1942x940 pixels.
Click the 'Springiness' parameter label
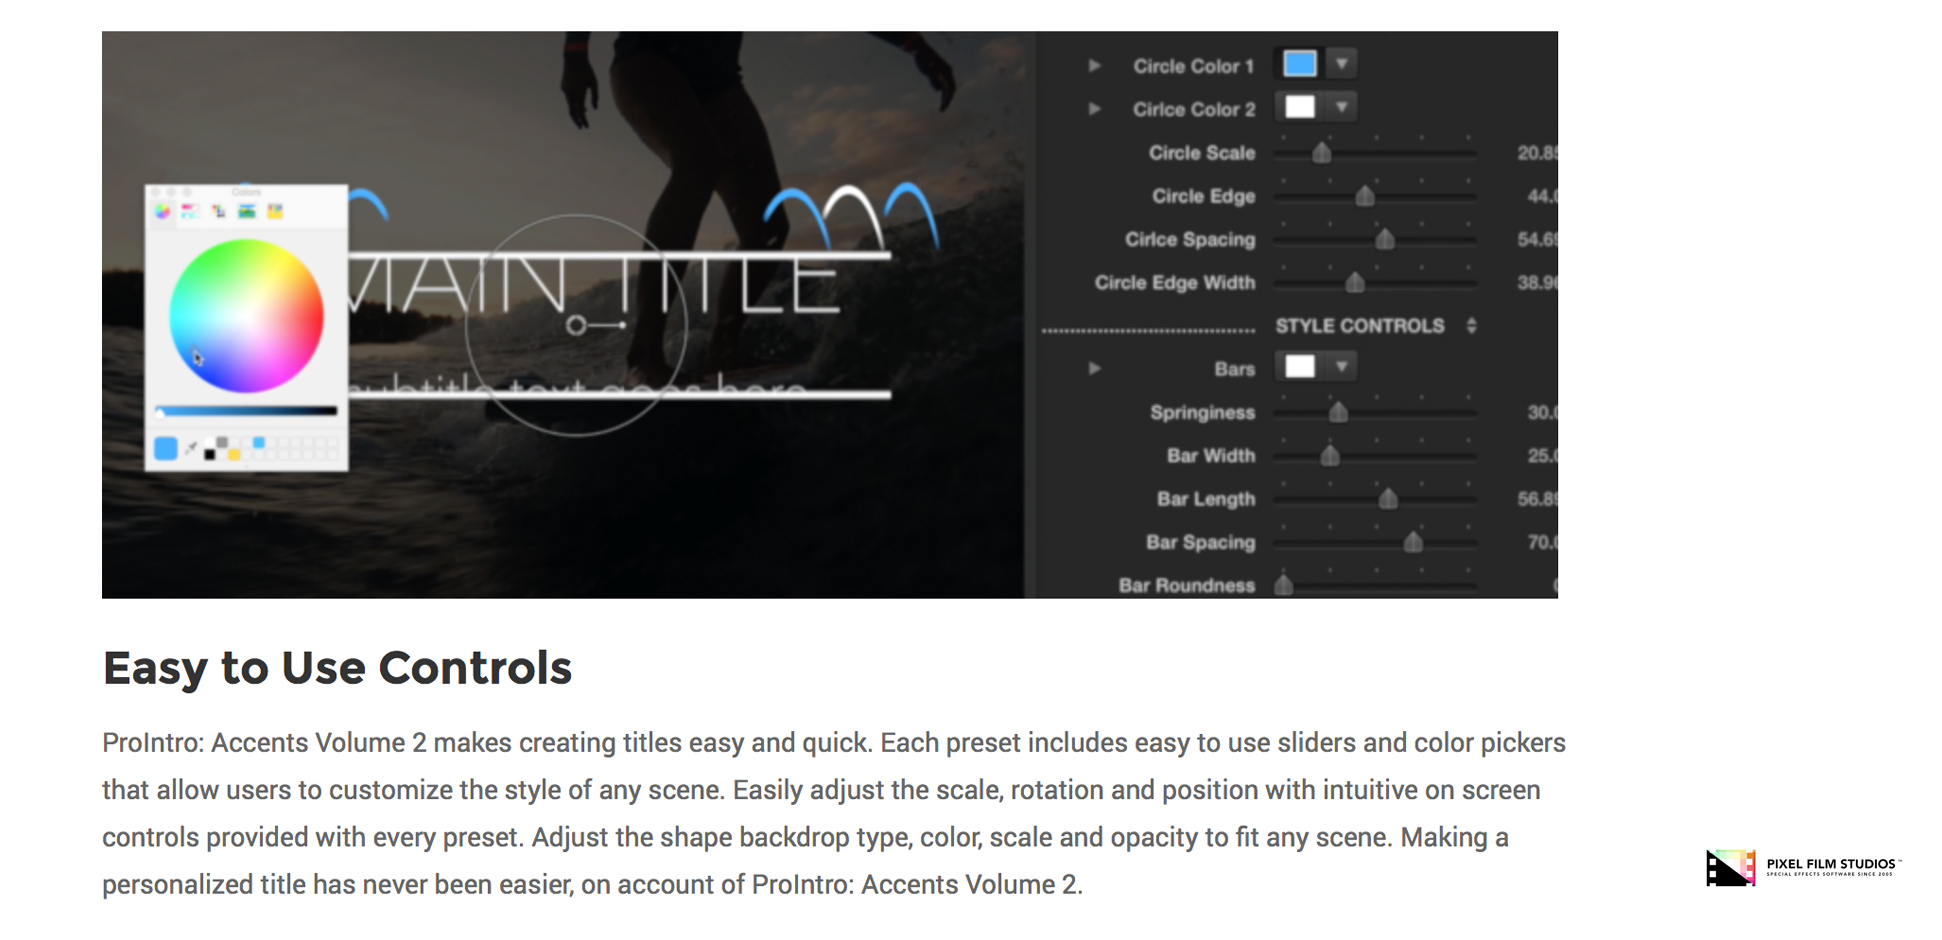point(1202,413)
